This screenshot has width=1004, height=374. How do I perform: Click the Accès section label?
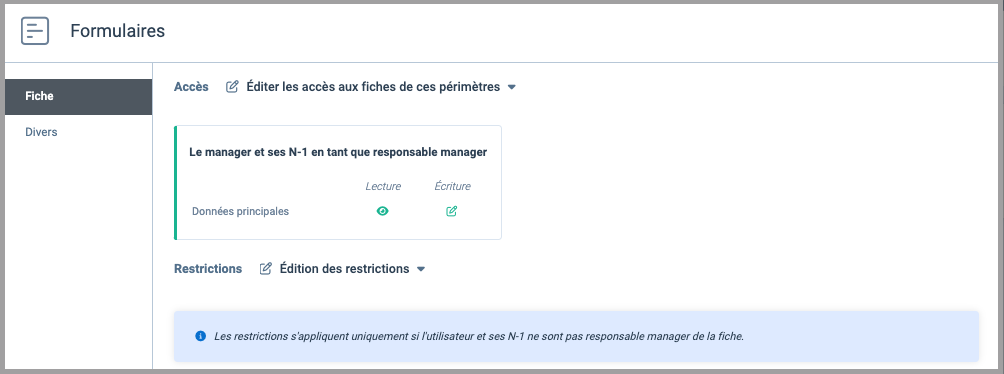click(191, 86)
